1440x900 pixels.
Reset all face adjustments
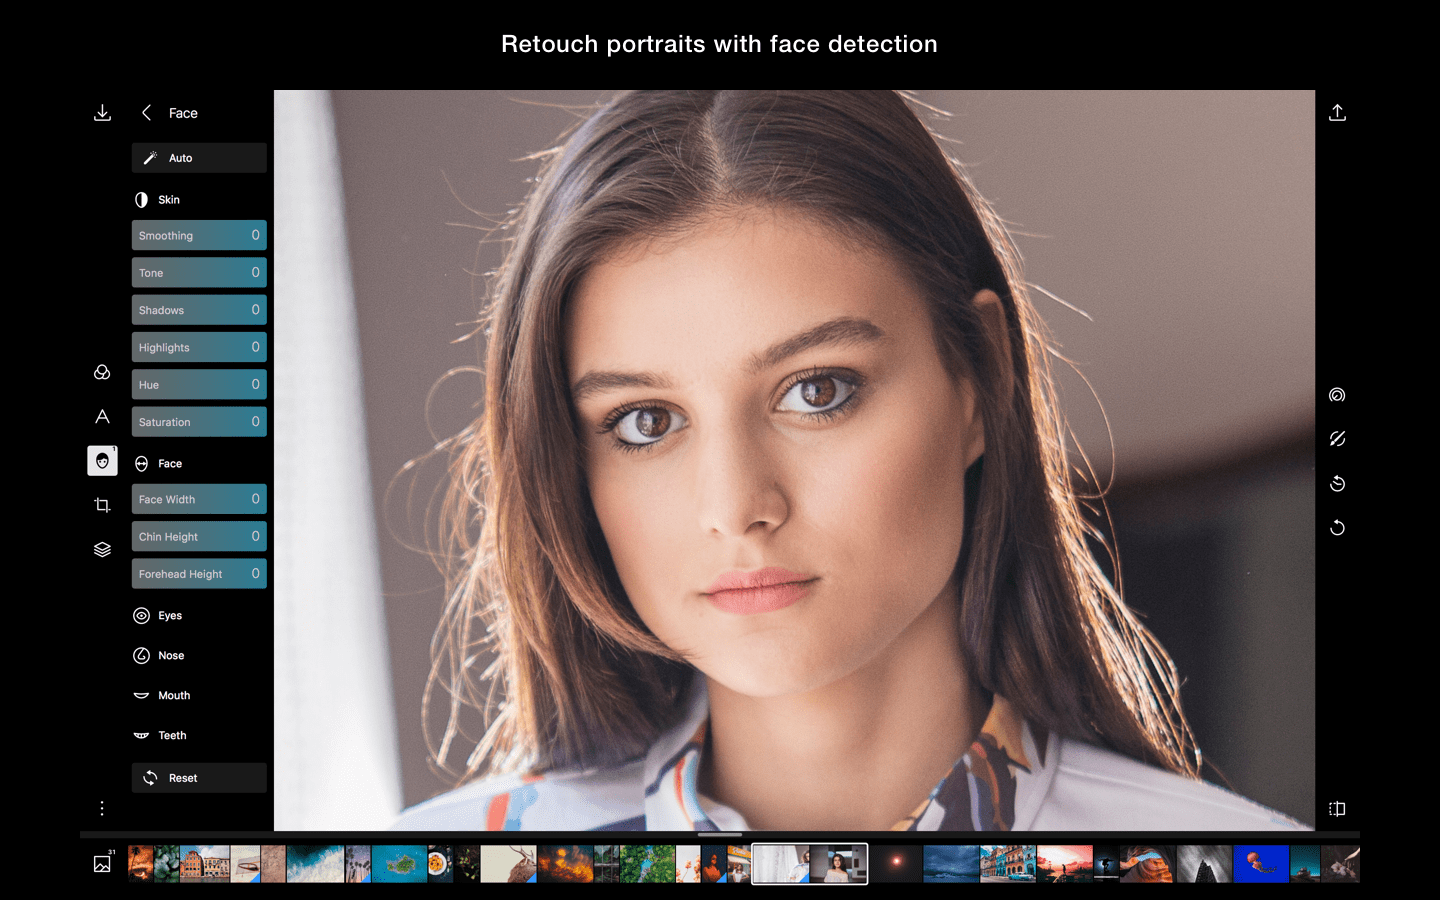point(198,777)
